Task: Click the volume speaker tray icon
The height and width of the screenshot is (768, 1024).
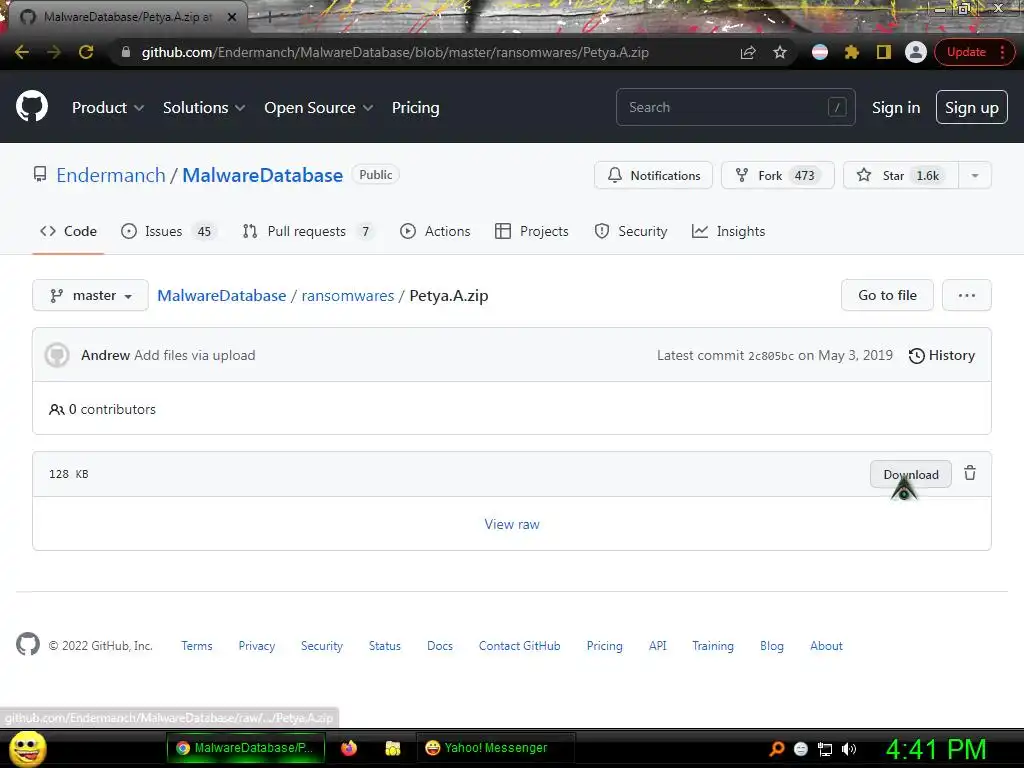Action: pyautogui.click(x=849, y=749)
